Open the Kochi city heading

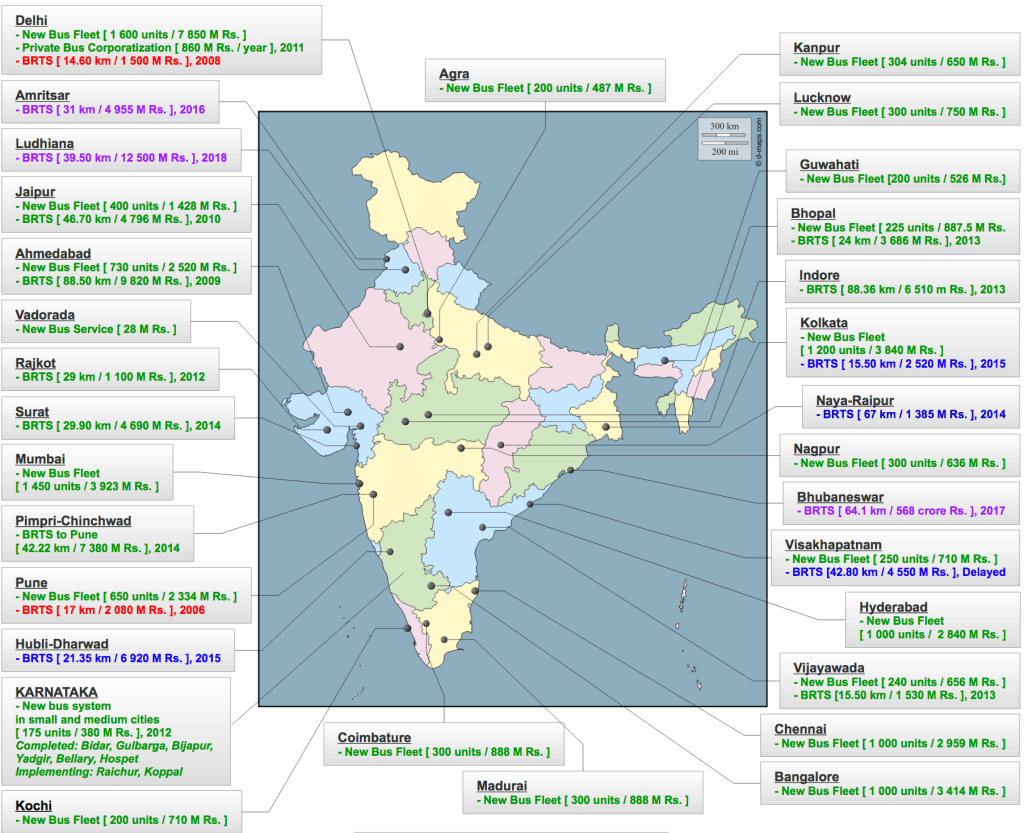tap(34, 806)
